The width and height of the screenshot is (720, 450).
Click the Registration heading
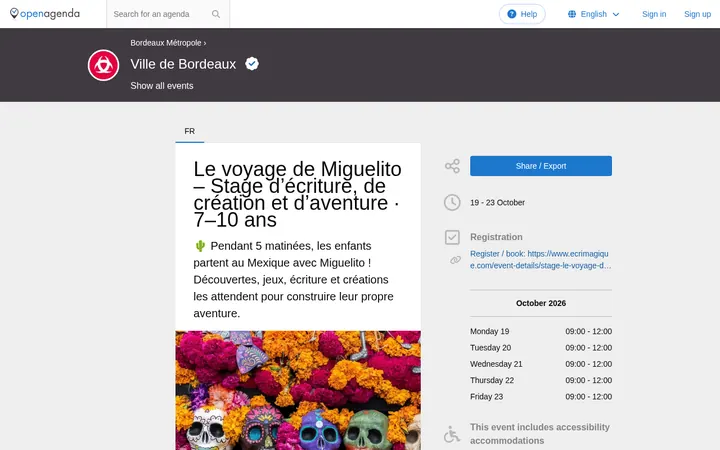click(496, 237)
